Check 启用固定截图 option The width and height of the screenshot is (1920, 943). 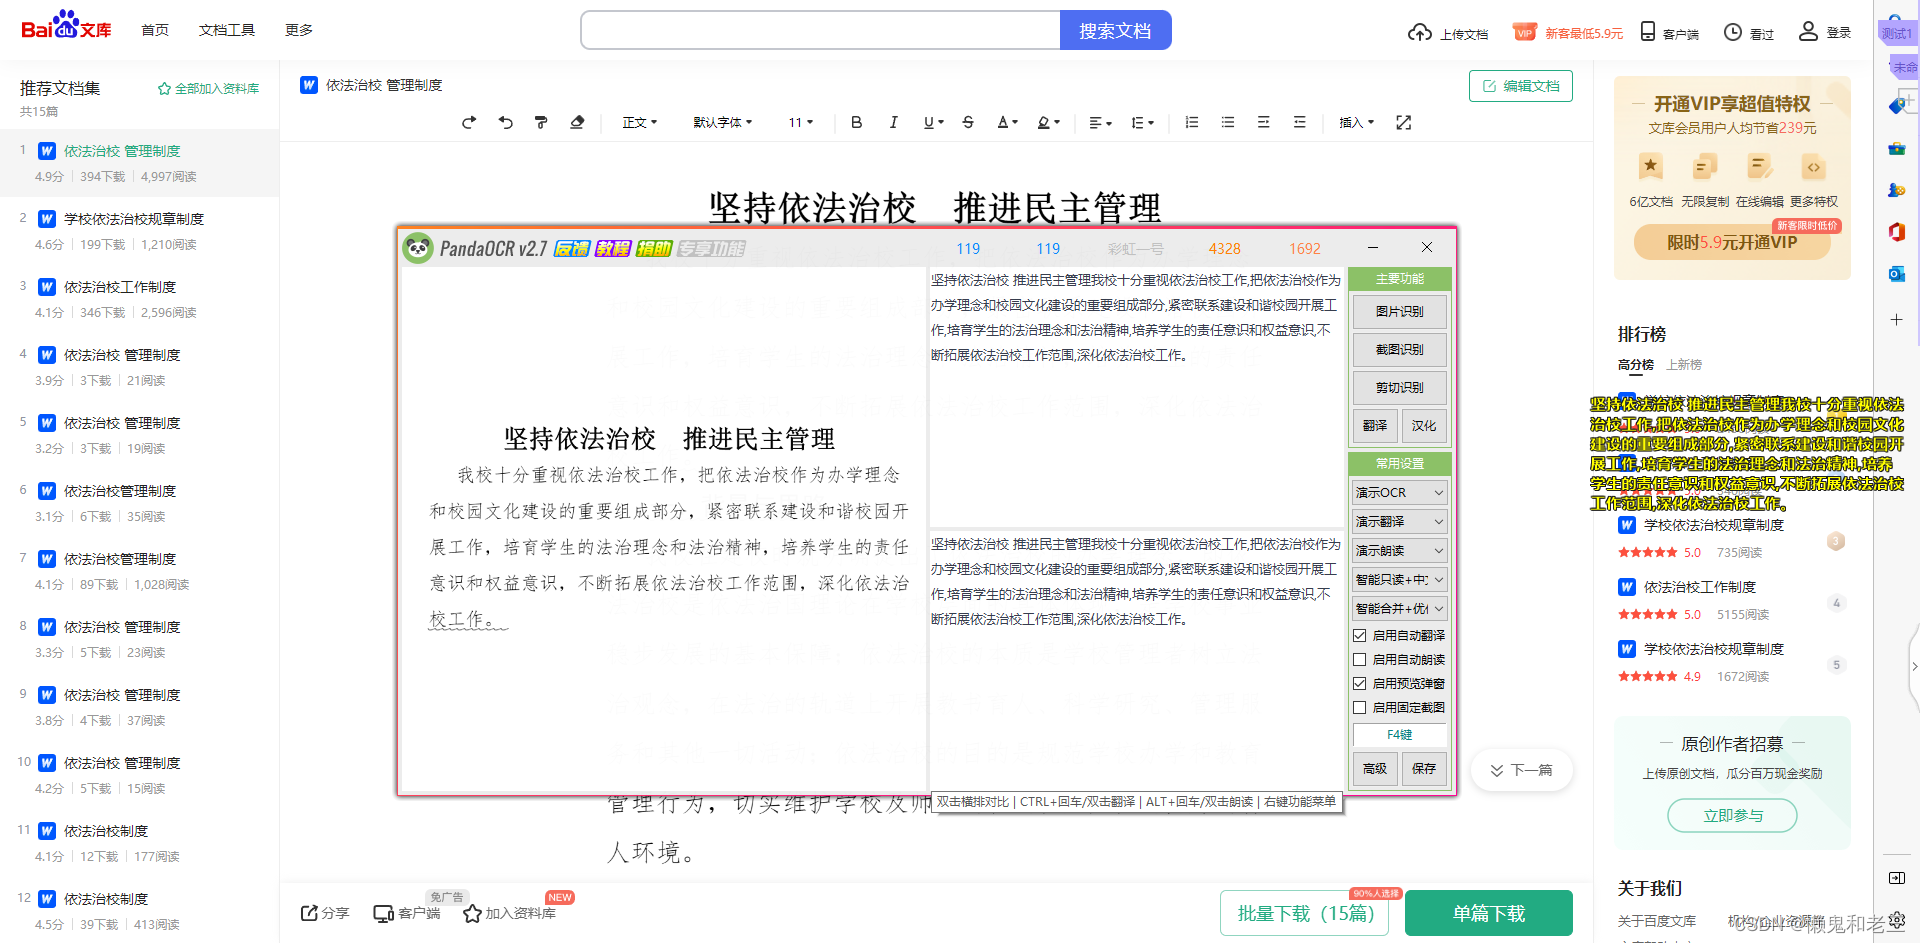1359,707
